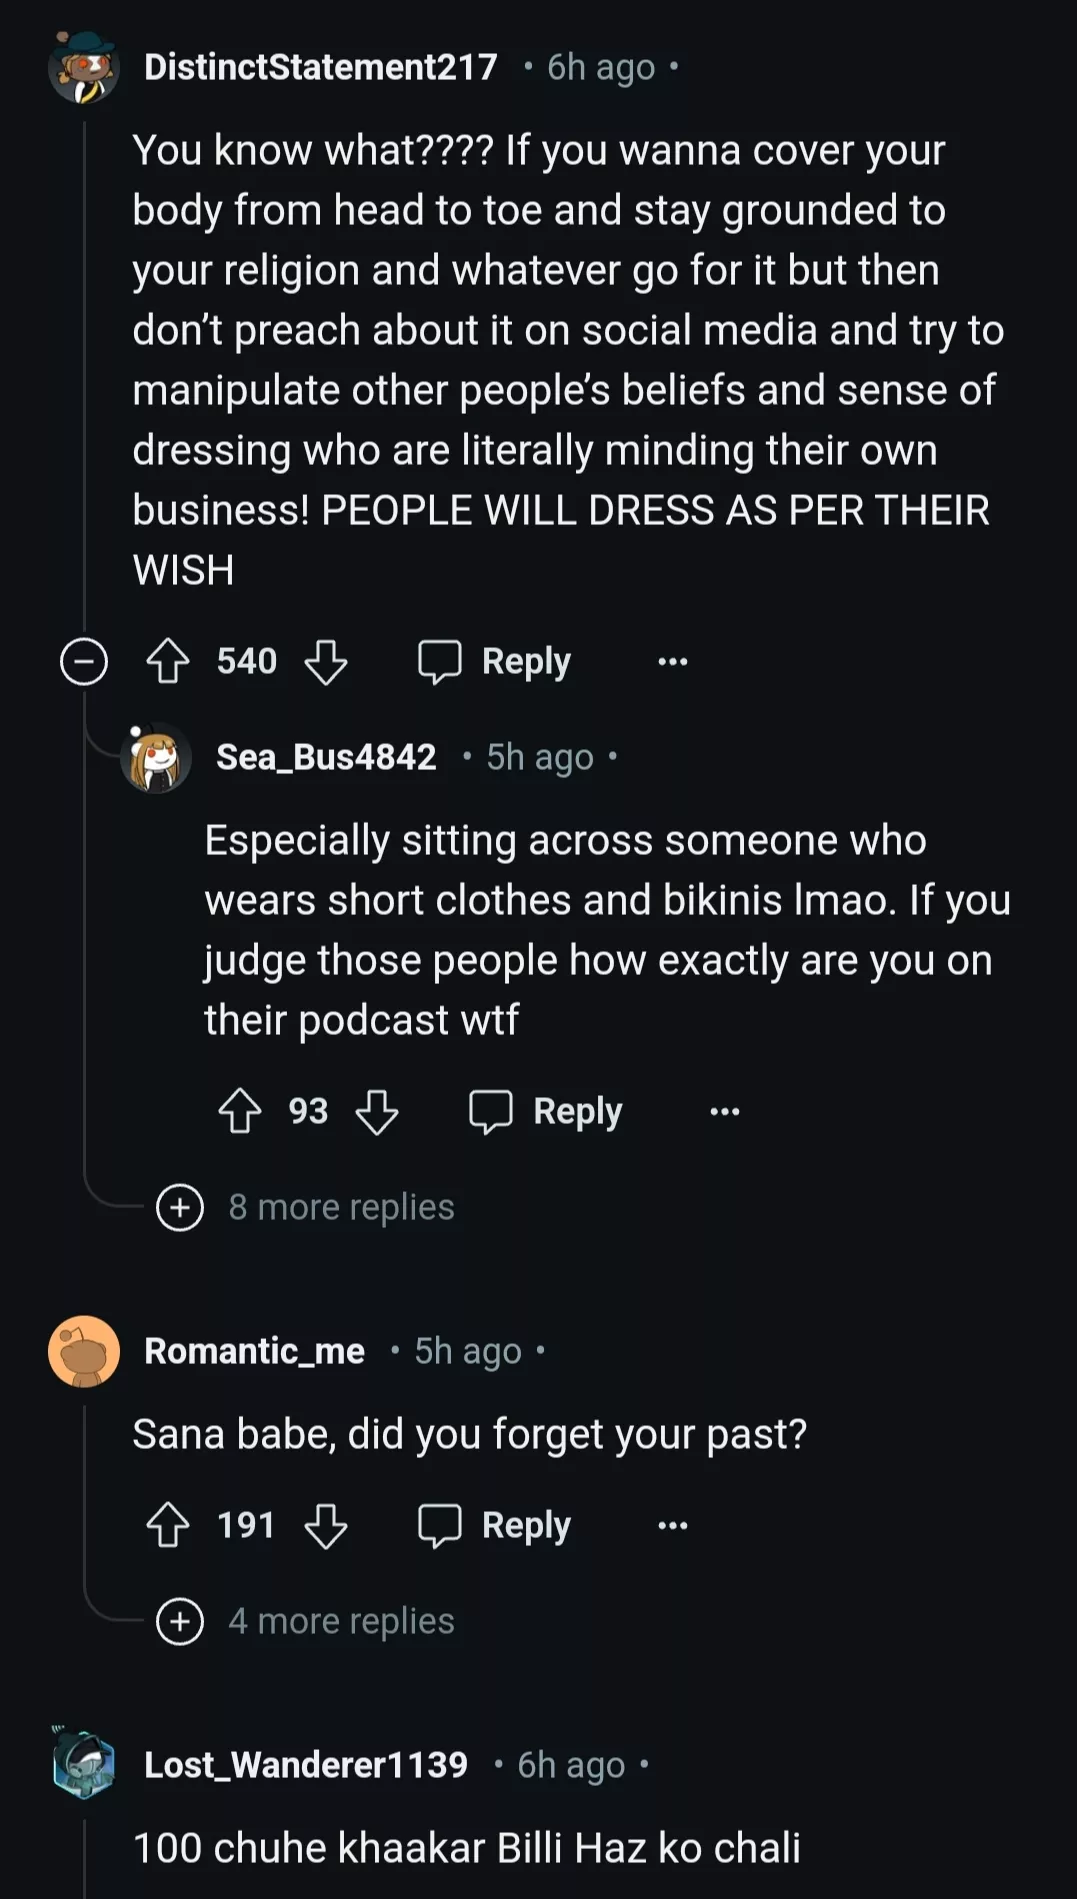Reply to Romantic_me's comment

pyautogui.click(x=495, y=1525)
